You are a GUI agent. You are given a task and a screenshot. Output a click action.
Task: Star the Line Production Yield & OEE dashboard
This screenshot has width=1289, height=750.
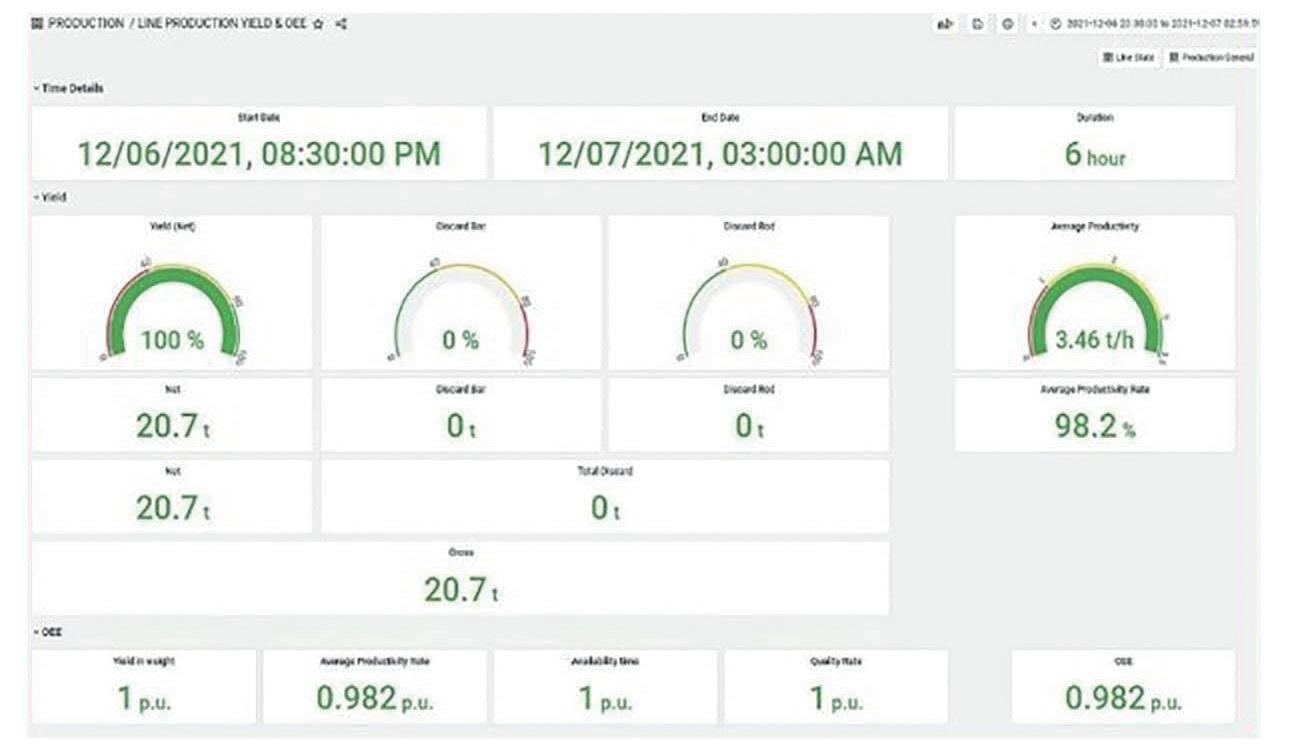318,23
